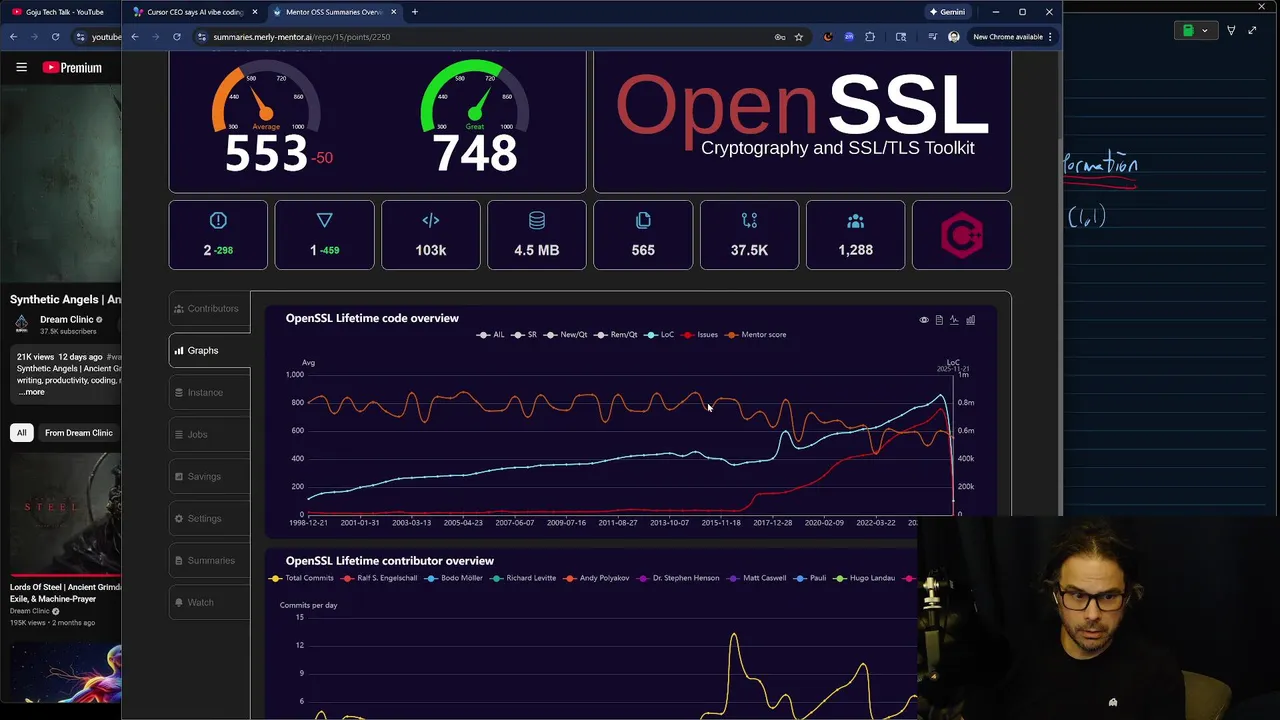Toggle Hugo Landau legend series
This screenshot has height=720, width=1280.
(865, 578)
